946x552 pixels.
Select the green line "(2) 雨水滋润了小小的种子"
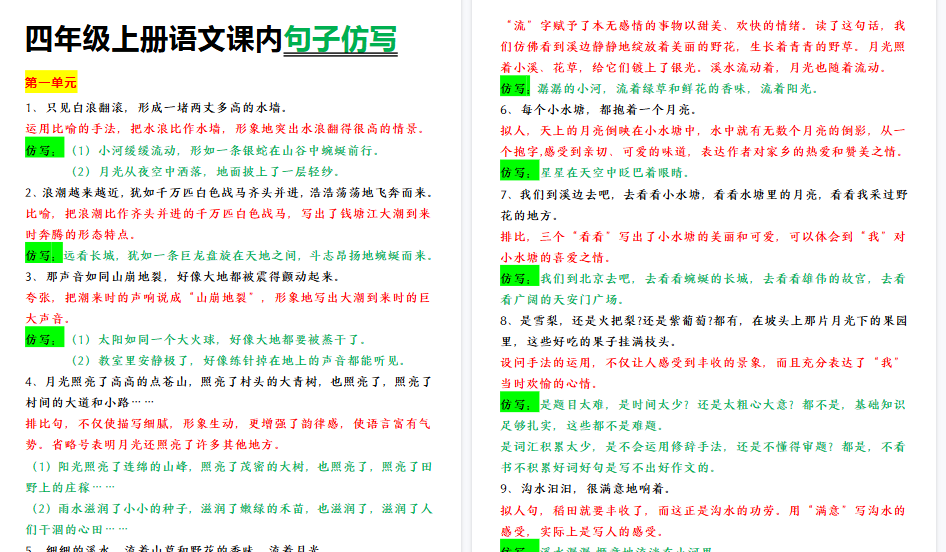point(232,509)
